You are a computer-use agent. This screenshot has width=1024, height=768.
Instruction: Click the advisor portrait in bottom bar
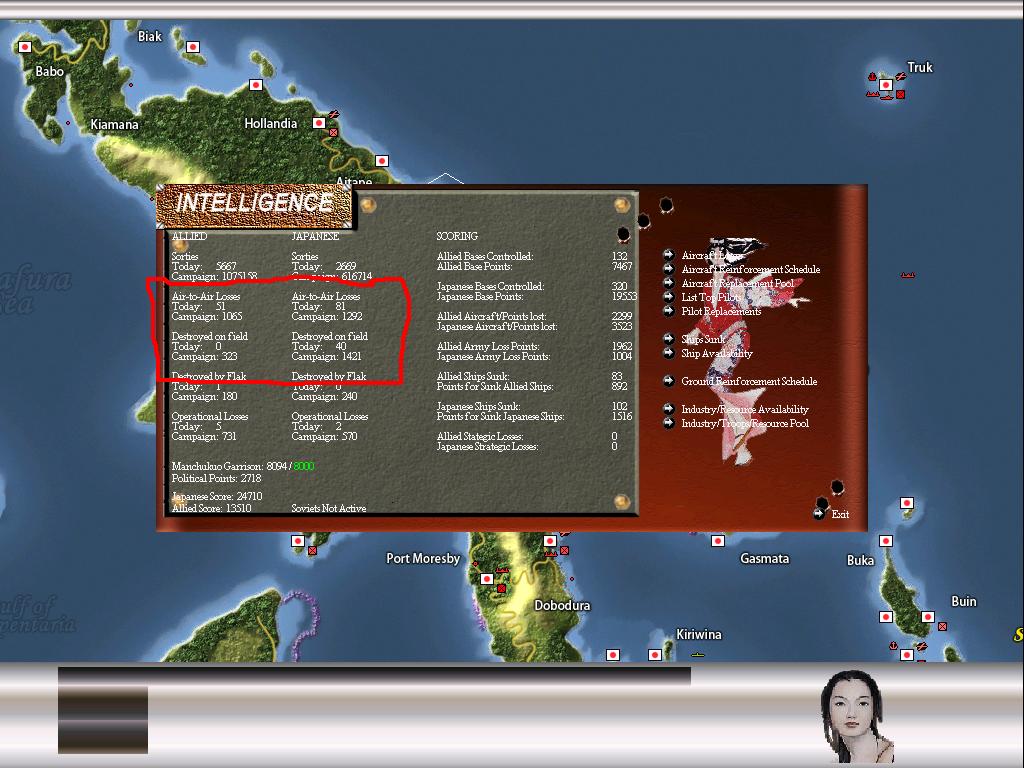click(x=856, y=716)
